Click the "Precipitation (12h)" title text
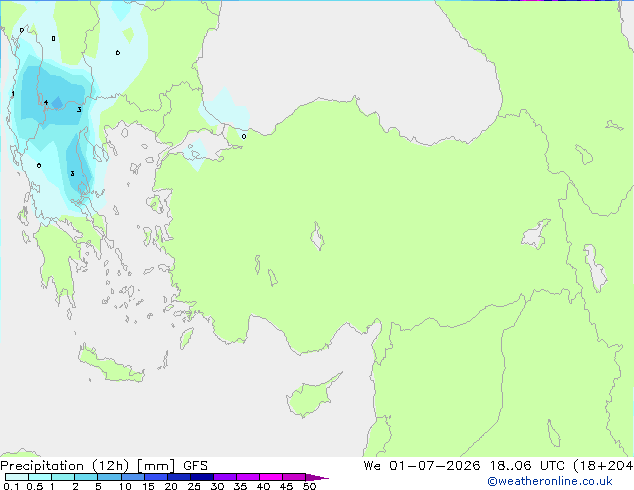Screen dimensions: 634x490 [x=65, y=466]
